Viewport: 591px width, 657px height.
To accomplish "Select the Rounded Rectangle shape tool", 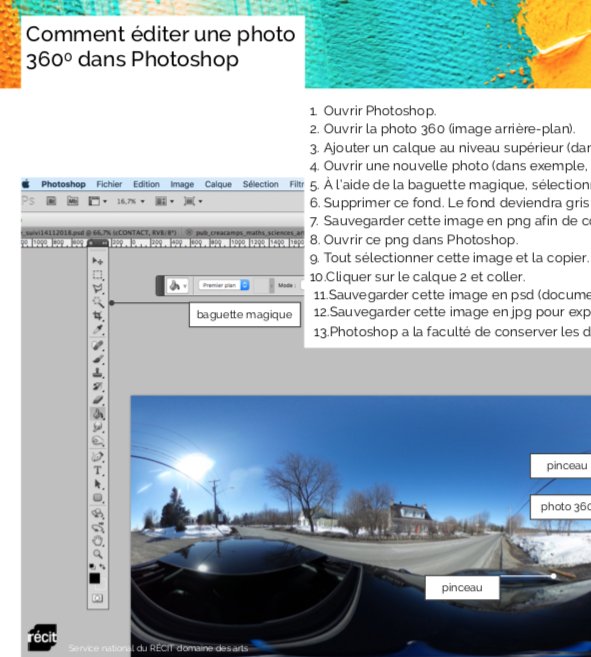I will point(98,498).
